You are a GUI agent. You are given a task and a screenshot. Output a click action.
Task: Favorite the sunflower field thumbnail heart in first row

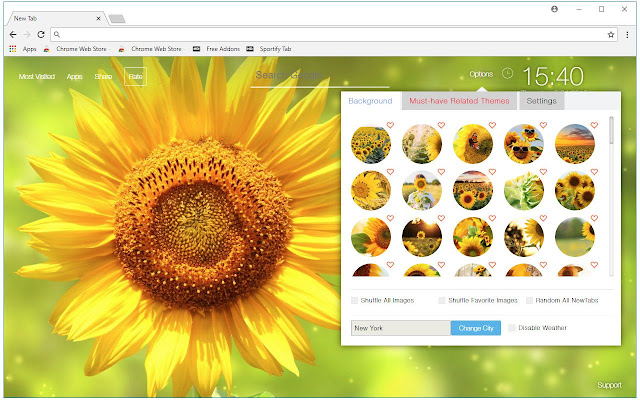coord(390,125)
